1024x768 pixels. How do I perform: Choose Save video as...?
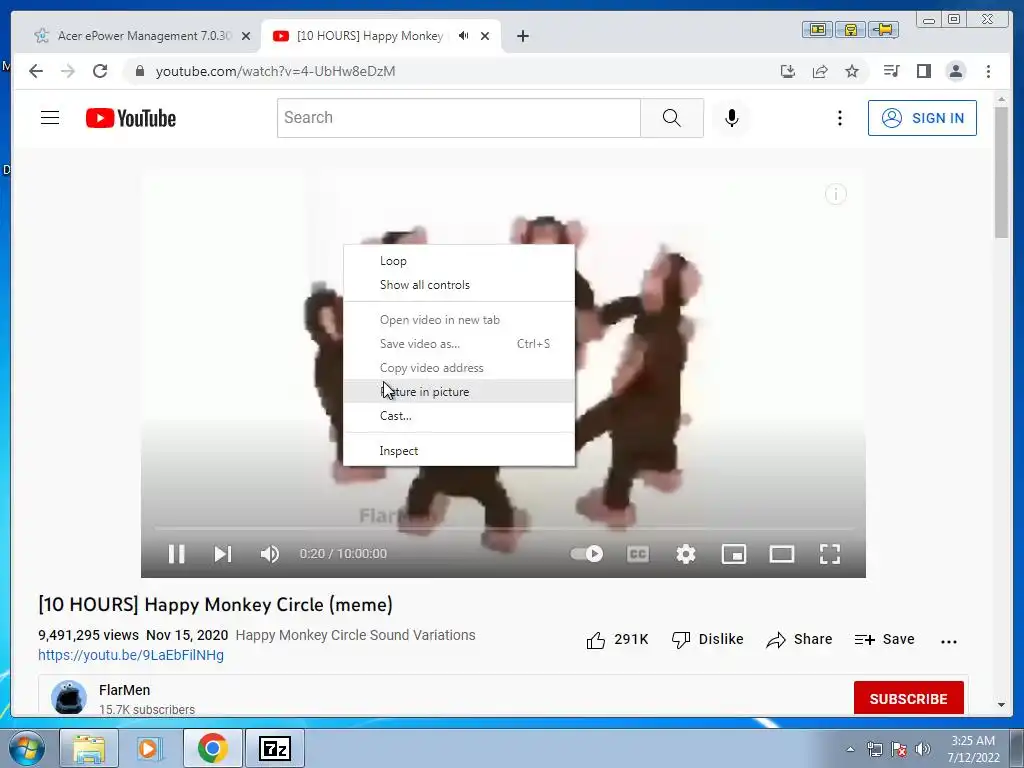pyautogui.click(x=459, y=344)
